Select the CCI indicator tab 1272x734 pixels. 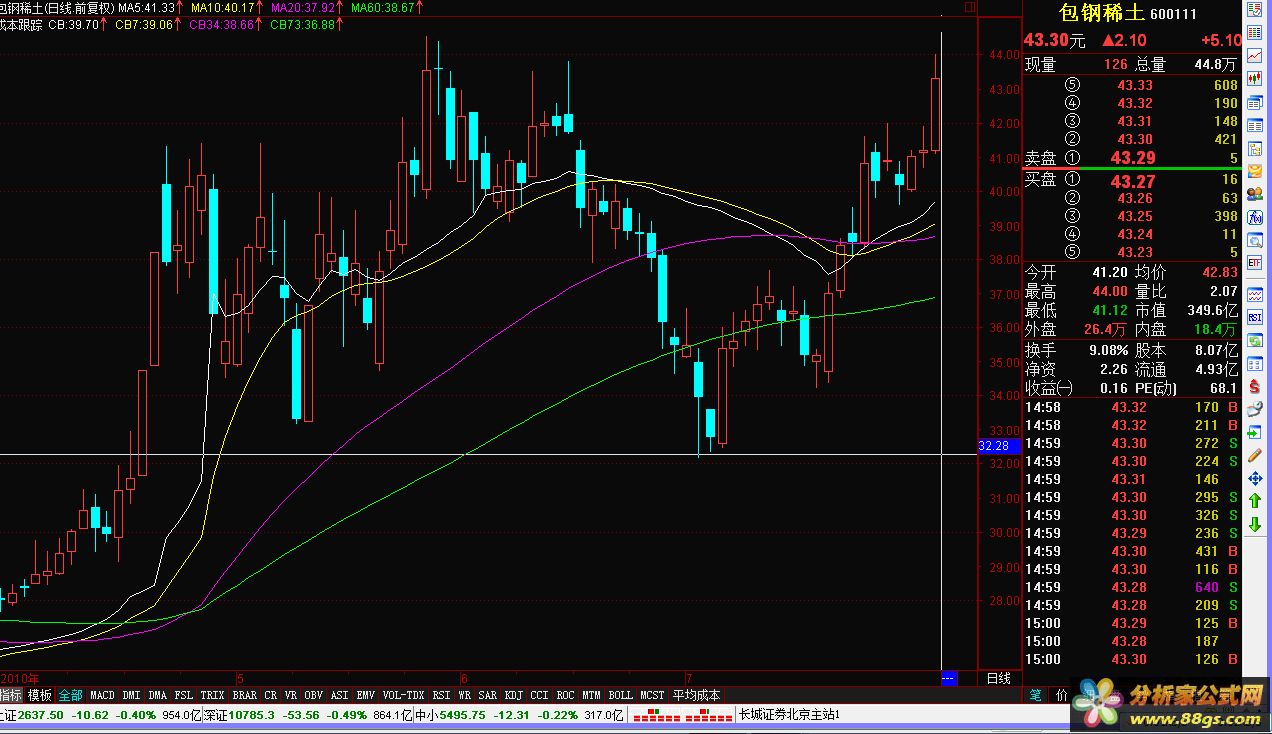click(x=539, y=694)
